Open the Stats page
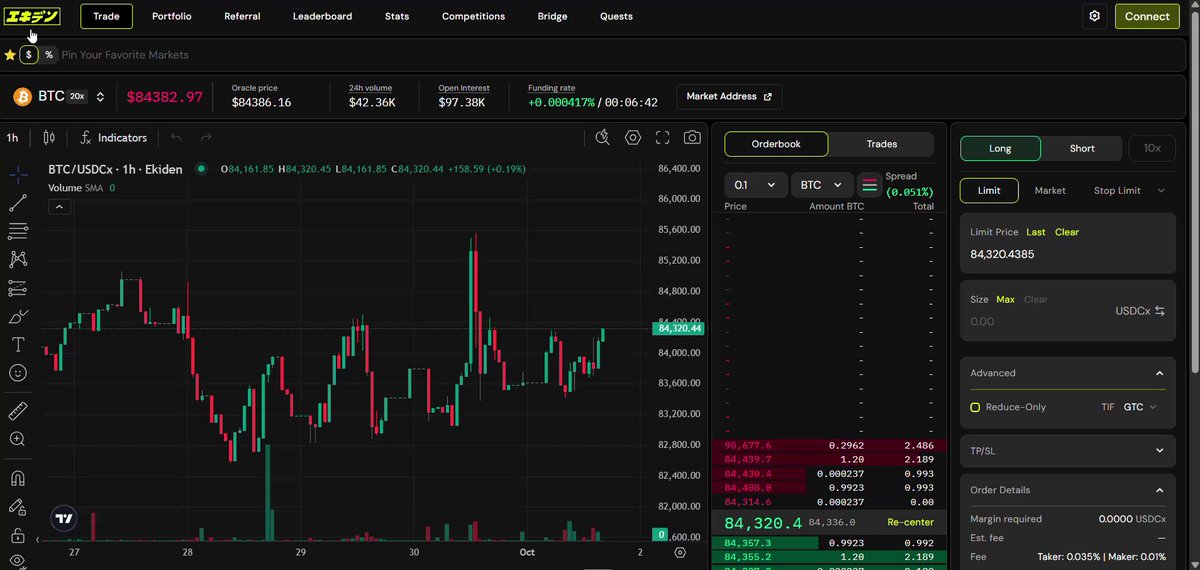 click(396, 16)
